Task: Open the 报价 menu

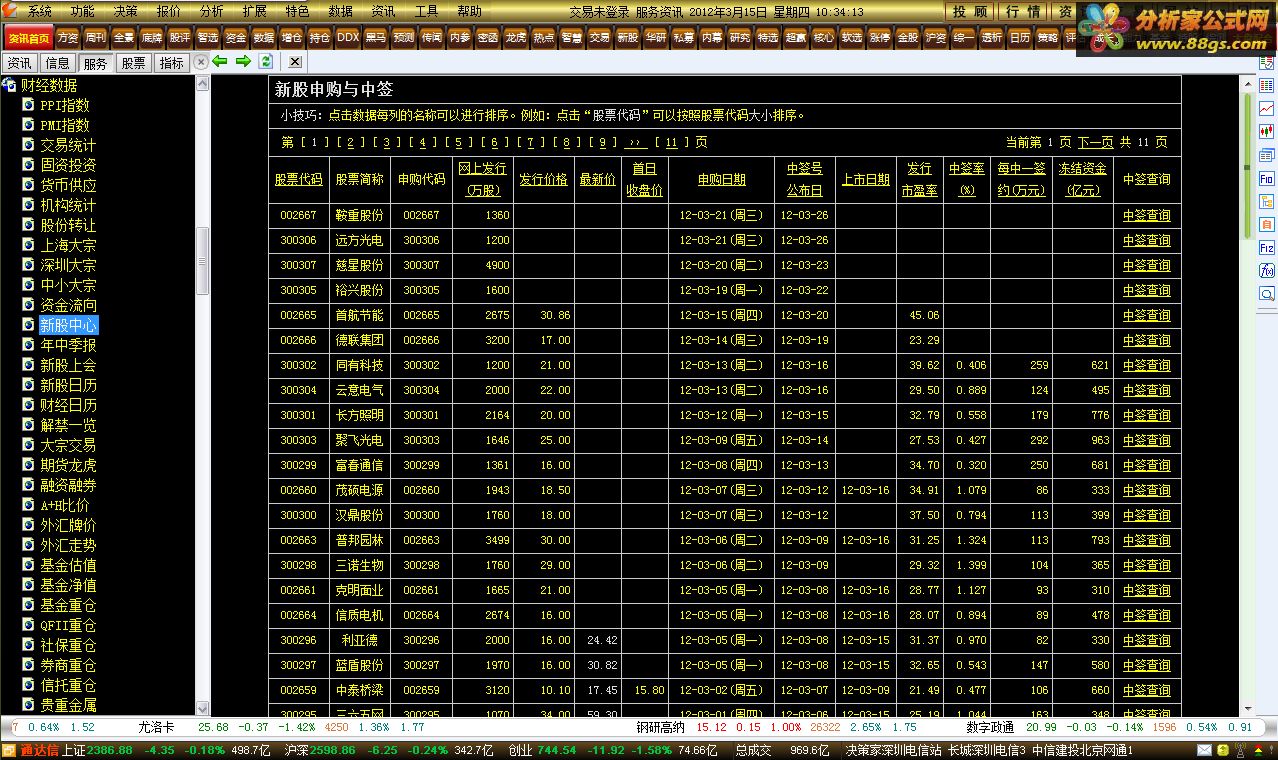Action: click(x=169, y=12)
